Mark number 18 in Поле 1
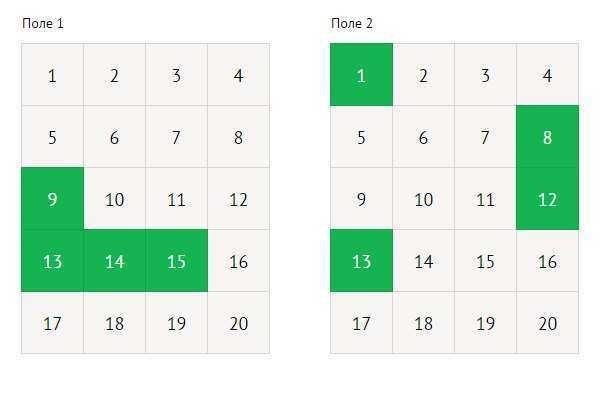Viewport: 602px width, 394px height. pos(114,323)
